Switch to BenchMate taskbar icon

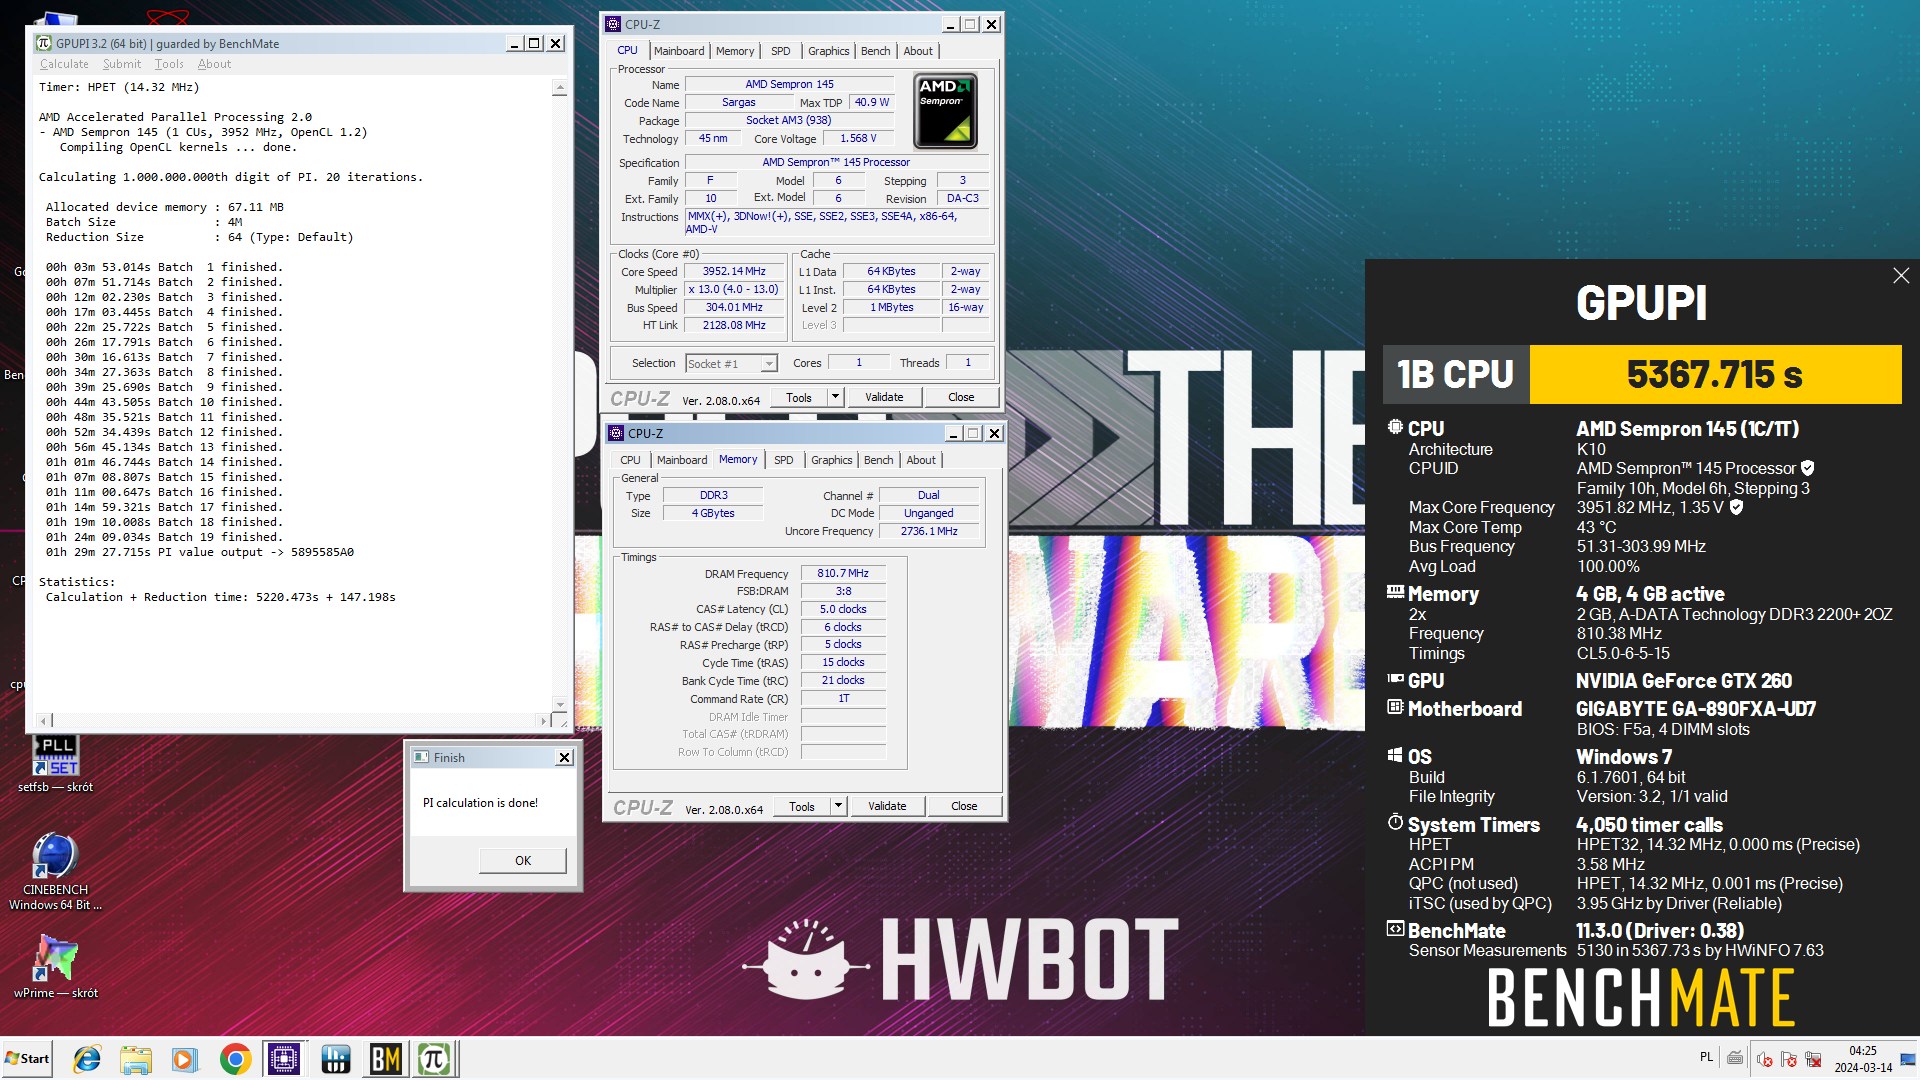point(385,1059)
